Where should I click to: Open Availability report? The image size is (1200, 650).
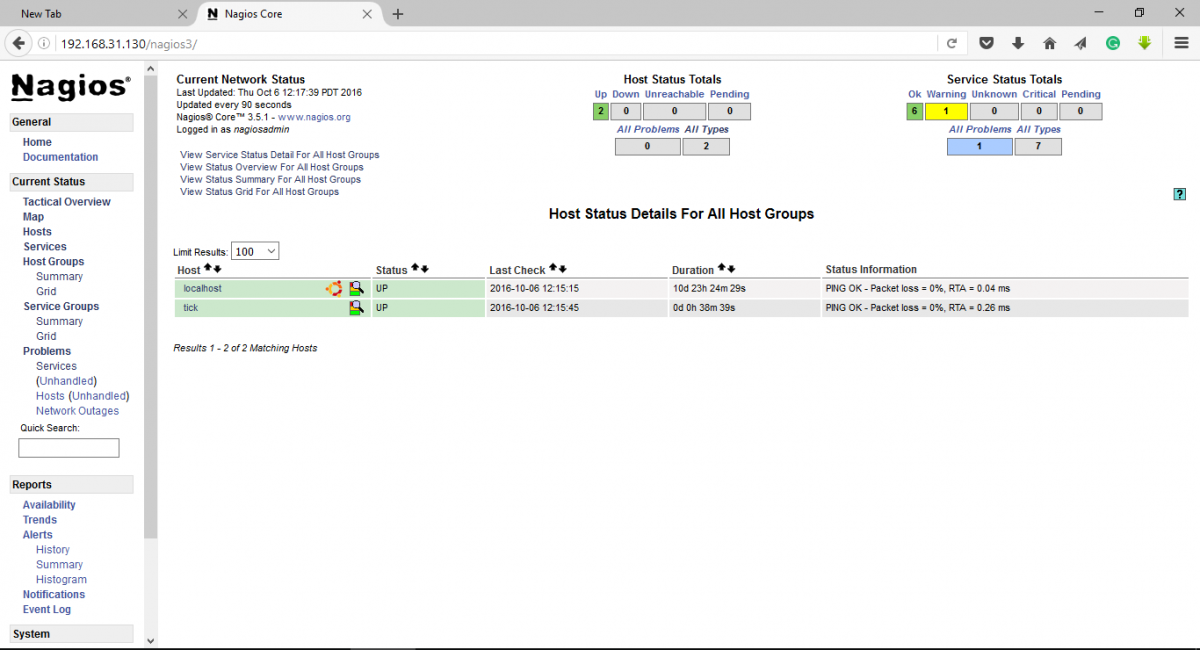[x=49, y=505]
